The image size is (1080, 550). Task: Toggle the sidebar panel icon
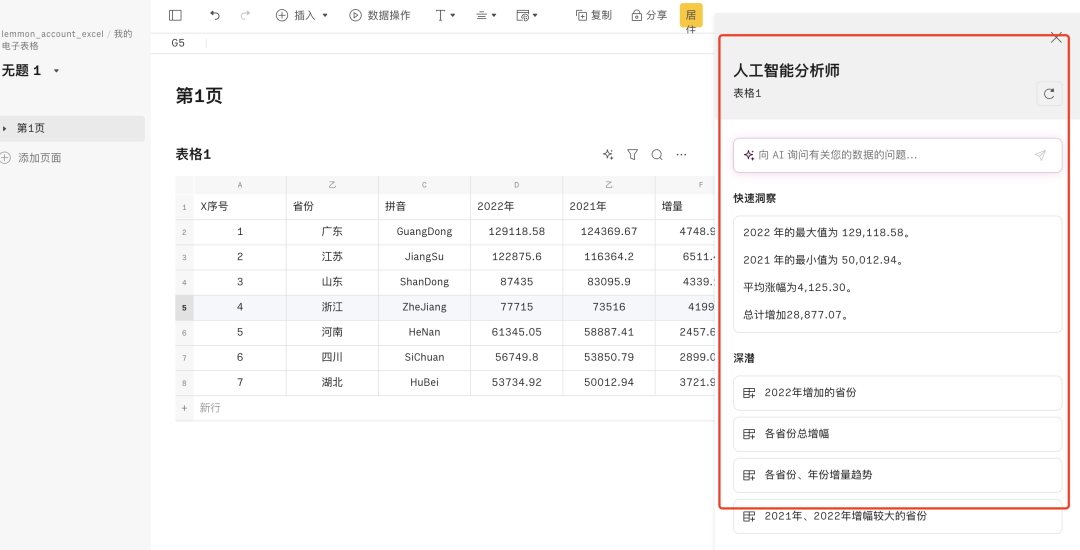pyautogui.click(x=175, y=15)
